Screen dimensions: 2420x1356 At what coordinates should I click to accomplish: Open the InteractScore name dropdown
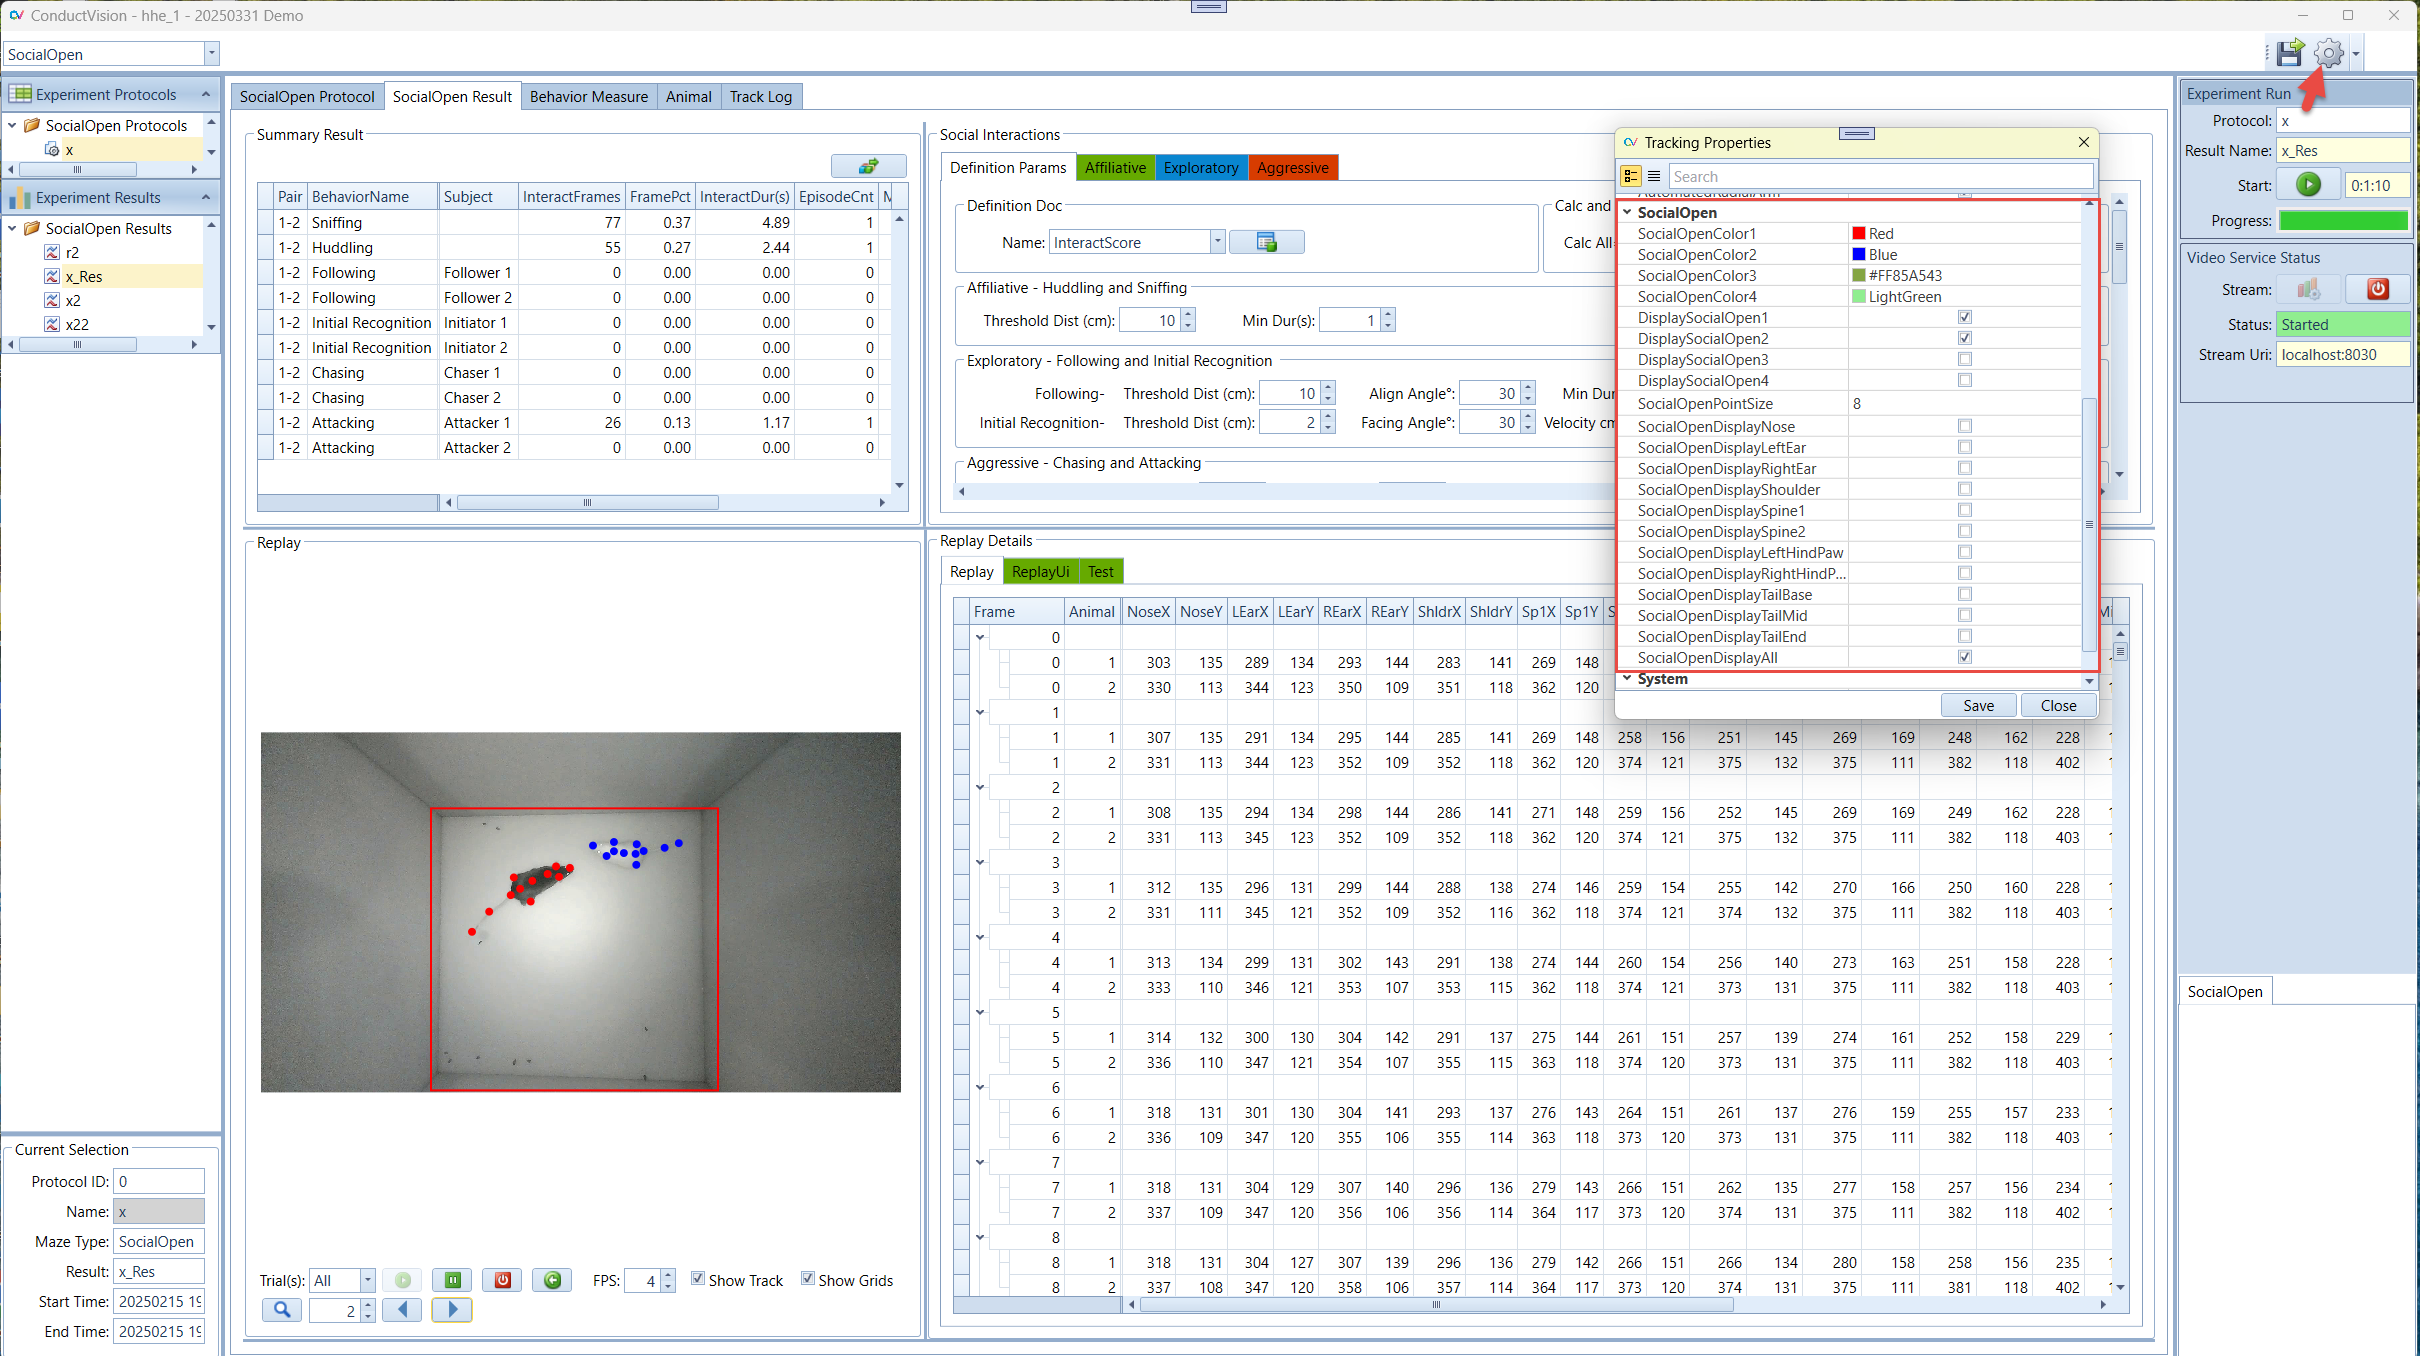pyautogui.click(x=1217, y=242)
